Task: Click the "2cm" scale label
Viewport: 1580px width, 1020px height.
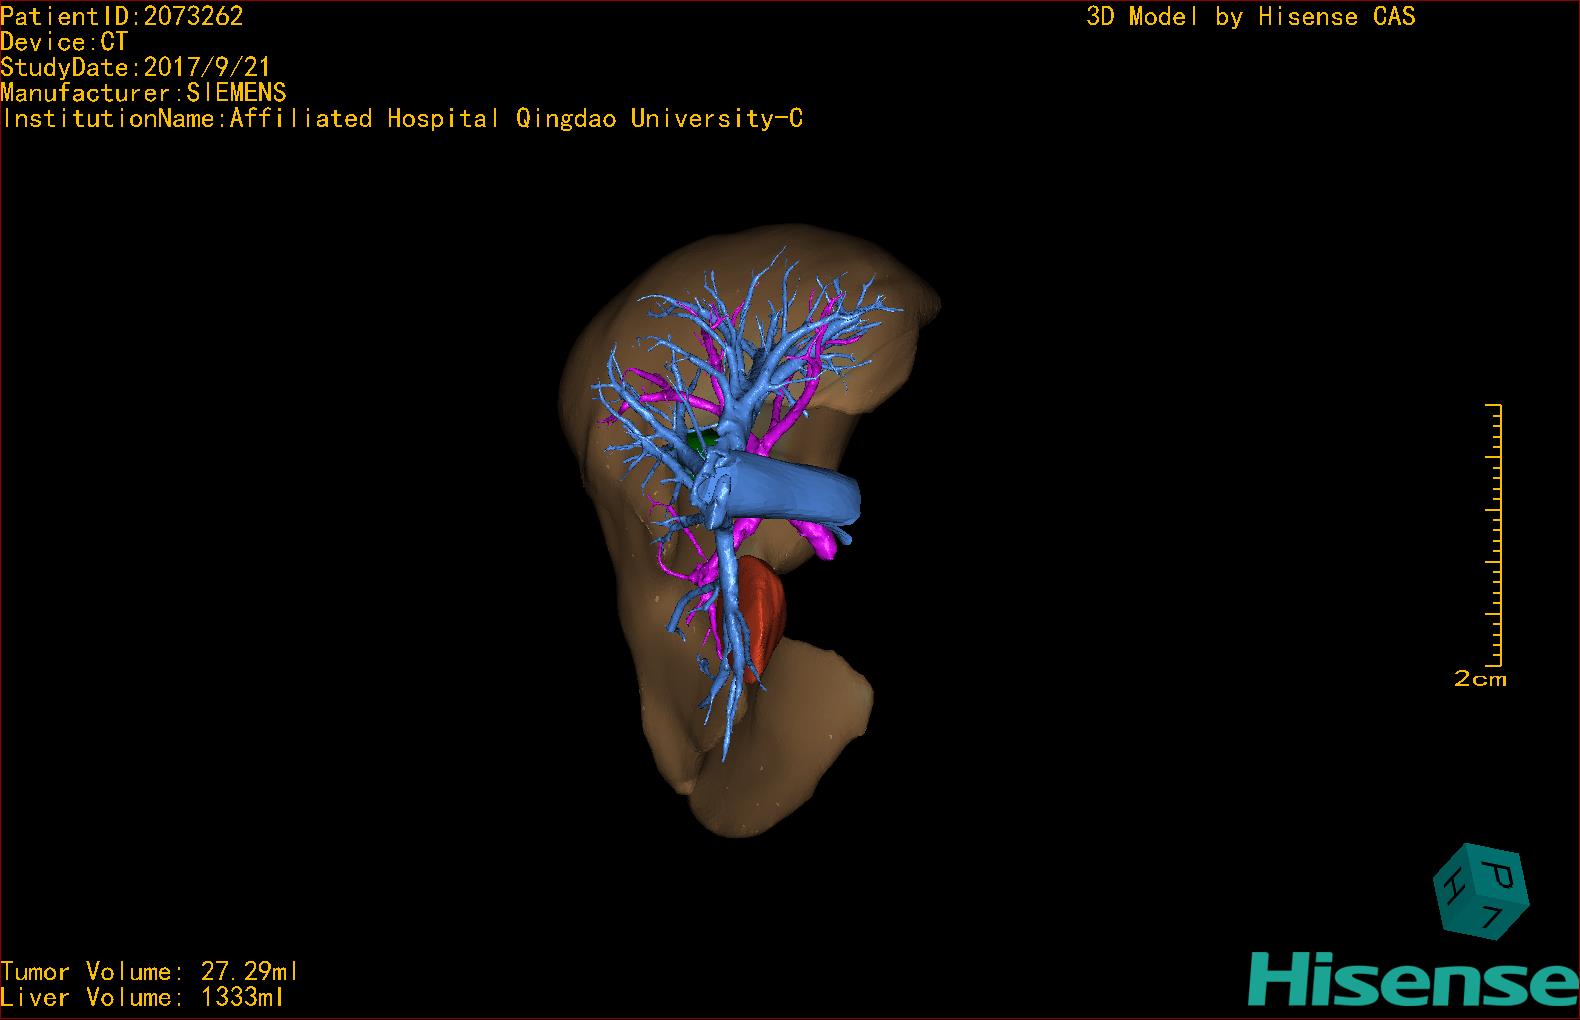Action: (x=1480, y=679)
